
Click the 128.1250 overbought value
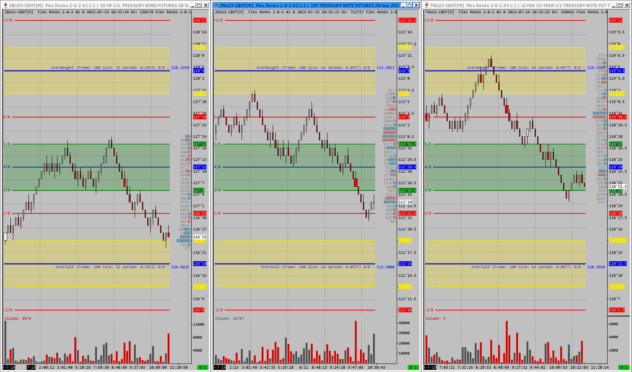coord(180,68)
